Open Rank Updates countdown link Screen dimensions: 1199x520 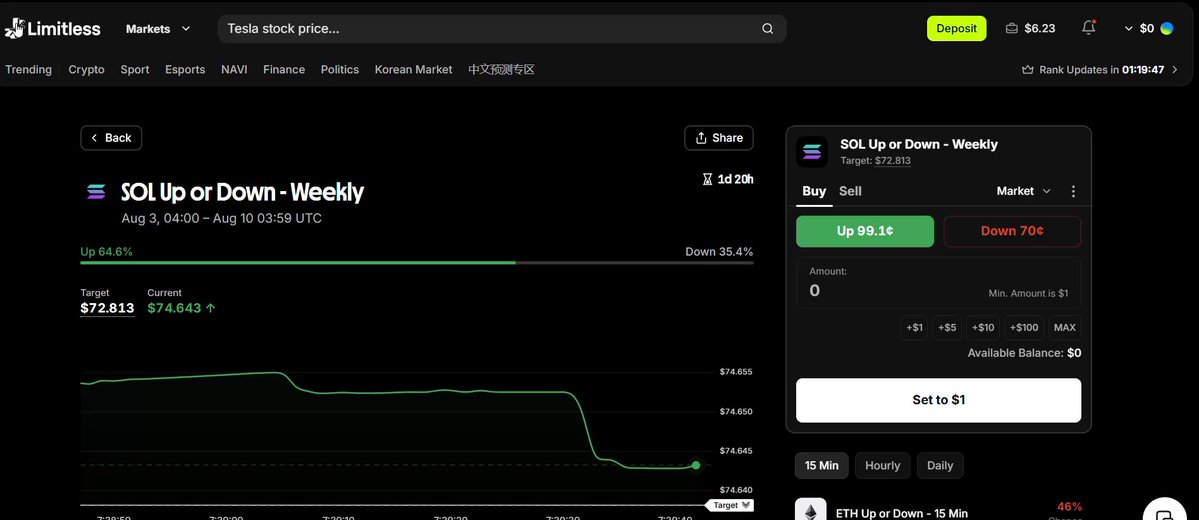coord(1101,70)
